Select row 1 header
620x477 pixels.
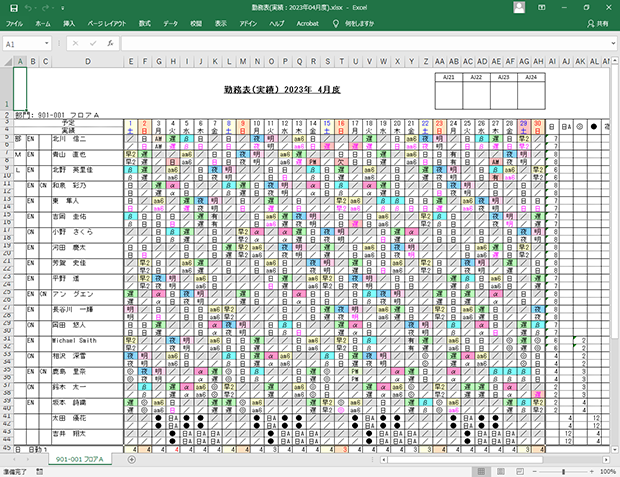tap(7, 89)
